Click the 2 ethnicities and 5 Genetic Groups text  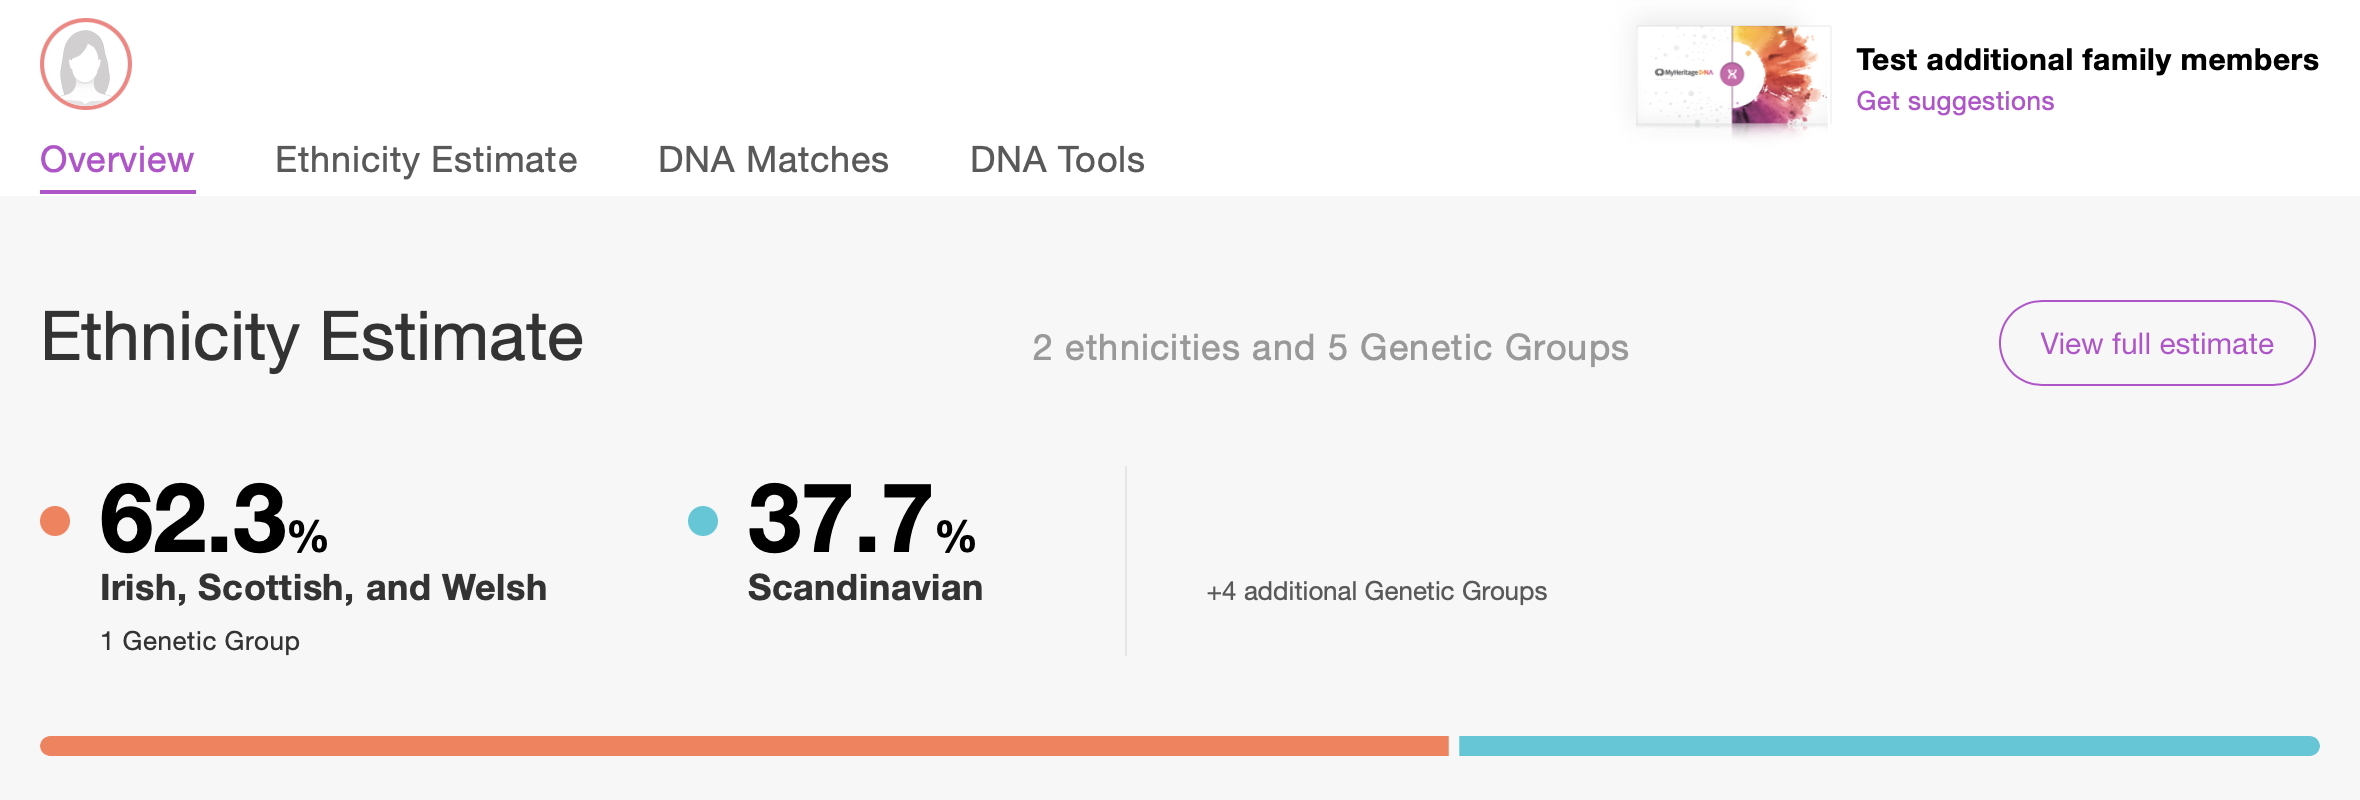pyautogui.click(x=1330, y=348)
